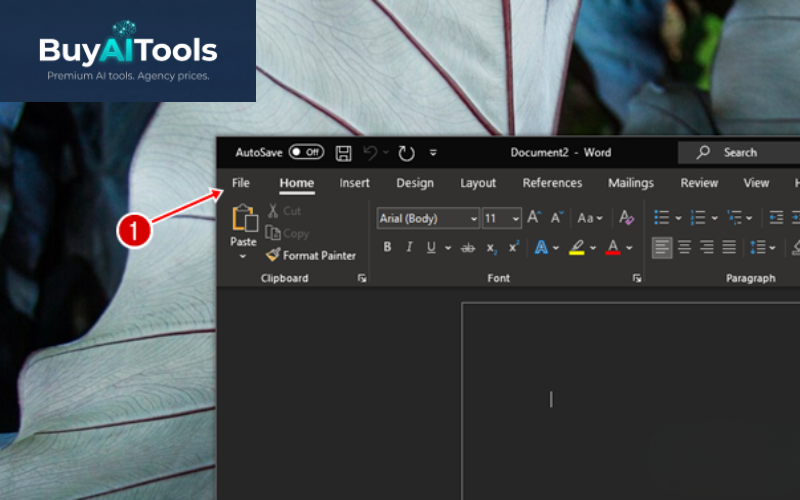Image resolution: width=800 pixels, height=500 pixels.
Task: Toggle Bold formatting
Action: (387, 247)
